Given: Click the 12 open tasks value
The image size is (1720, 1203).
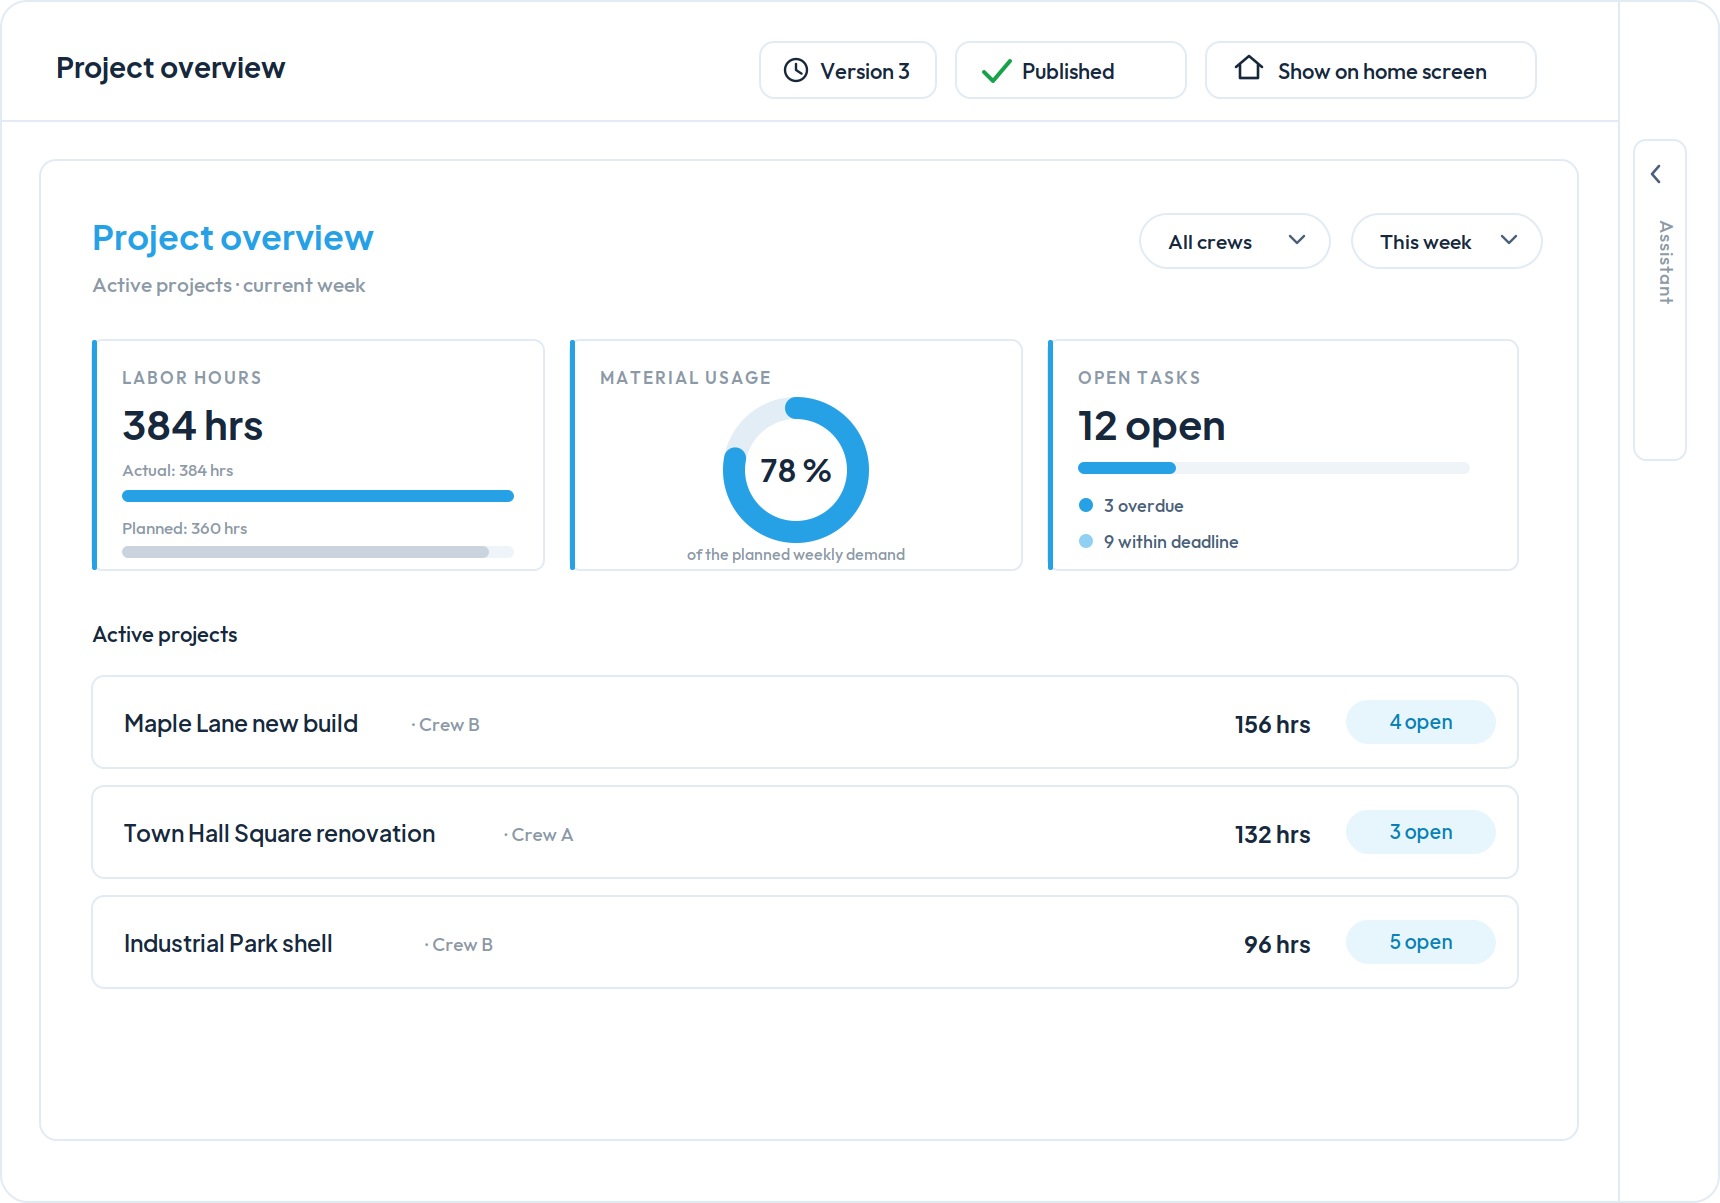Looking at the screenshot, I should (x=1151, y=426).
